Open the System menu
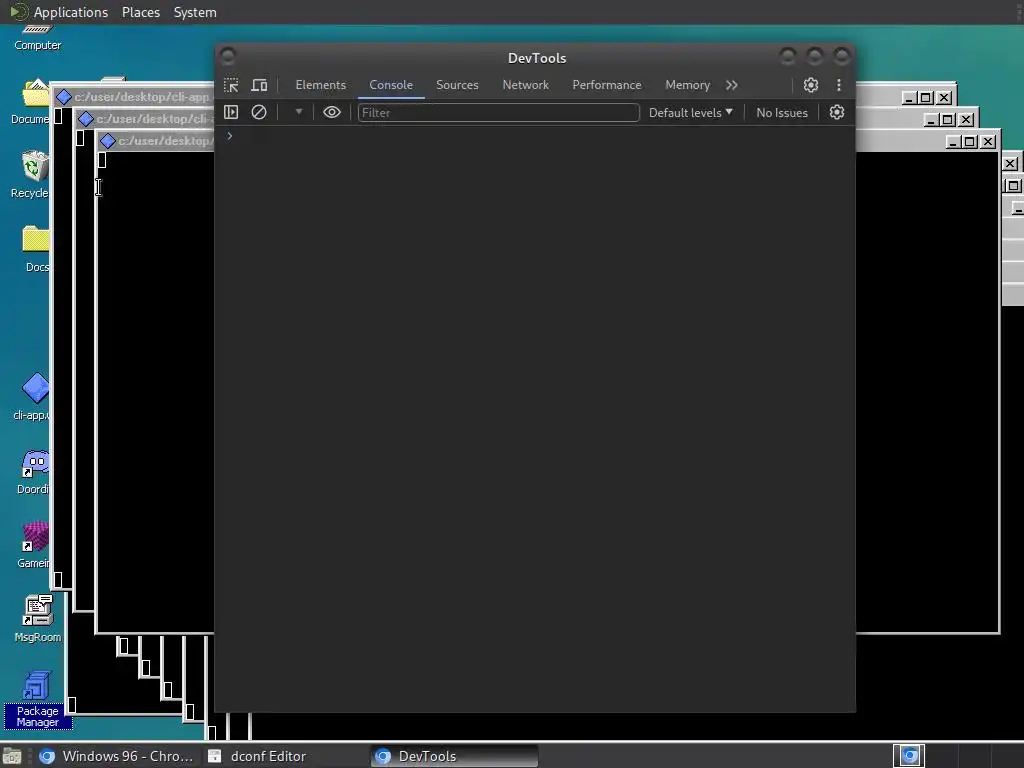Image resolution: width=1024 pixels, height=768 pixels. [195, 12]
